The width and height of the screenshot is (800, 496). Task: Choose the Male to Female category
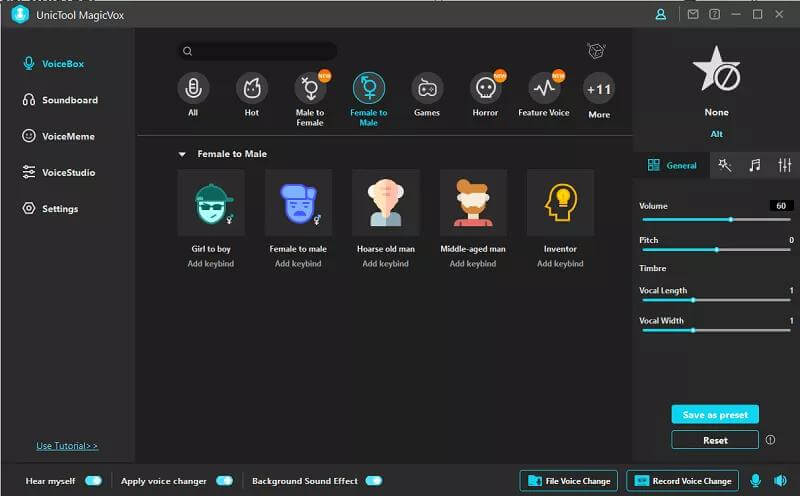click(310, 89)
